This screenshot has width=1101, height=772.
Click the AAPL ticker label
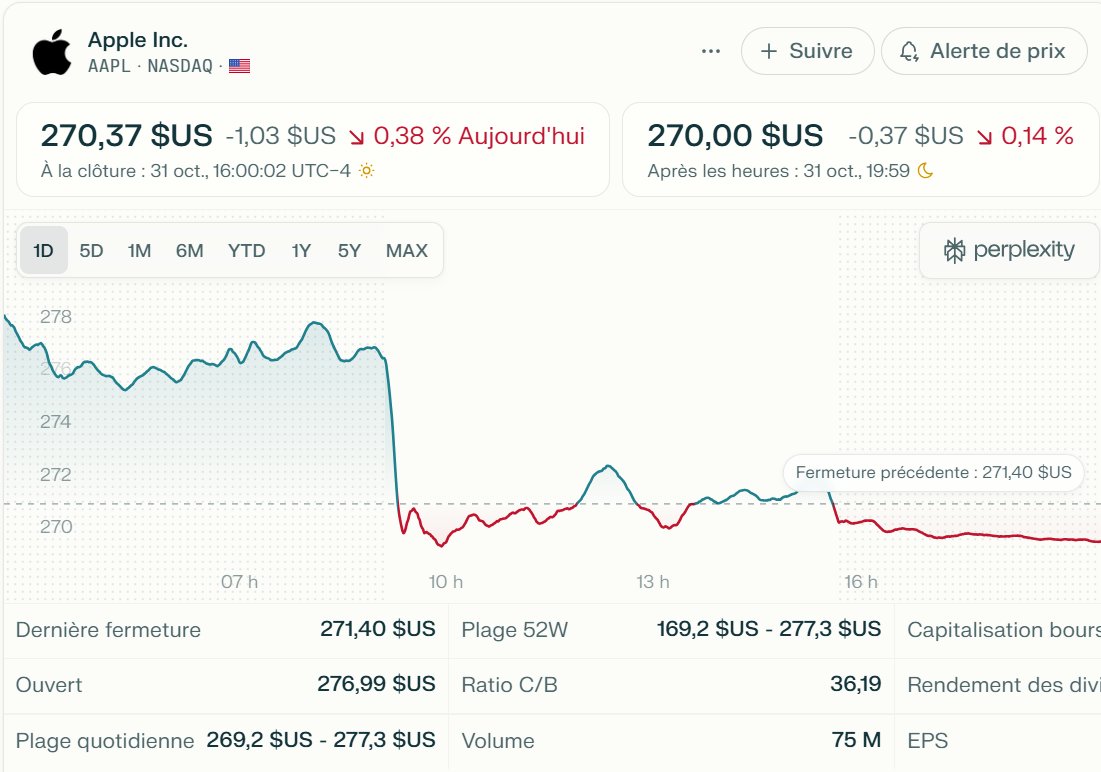click(109, 66)
